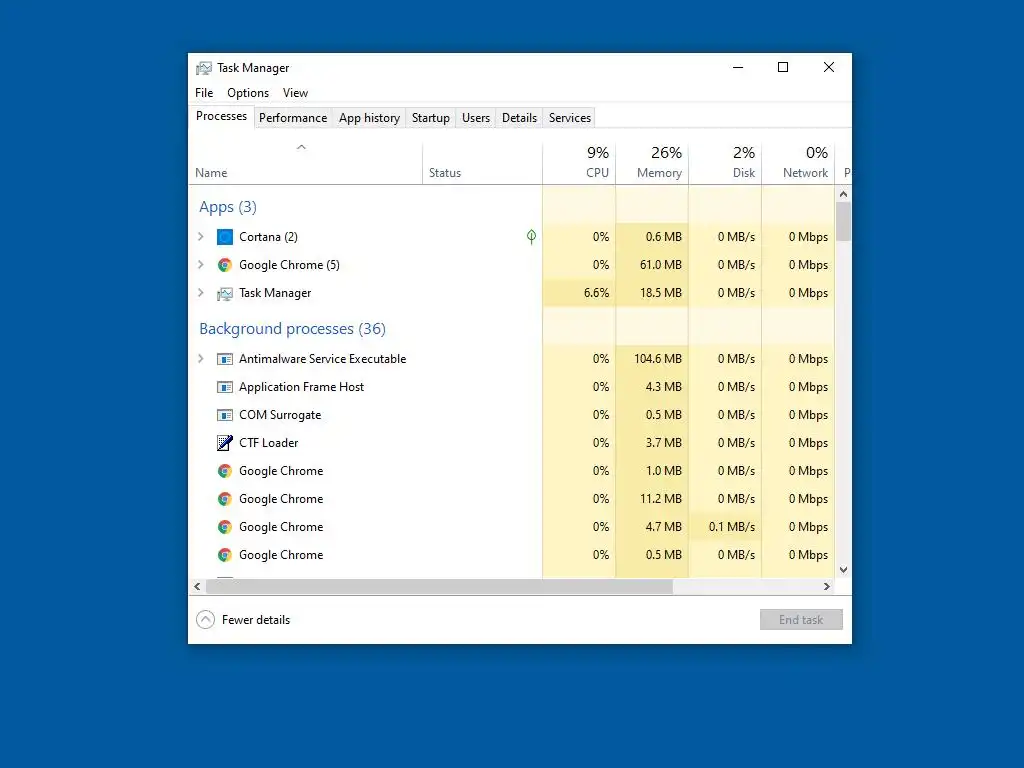Switch to the Users tab

pos(475,118)
